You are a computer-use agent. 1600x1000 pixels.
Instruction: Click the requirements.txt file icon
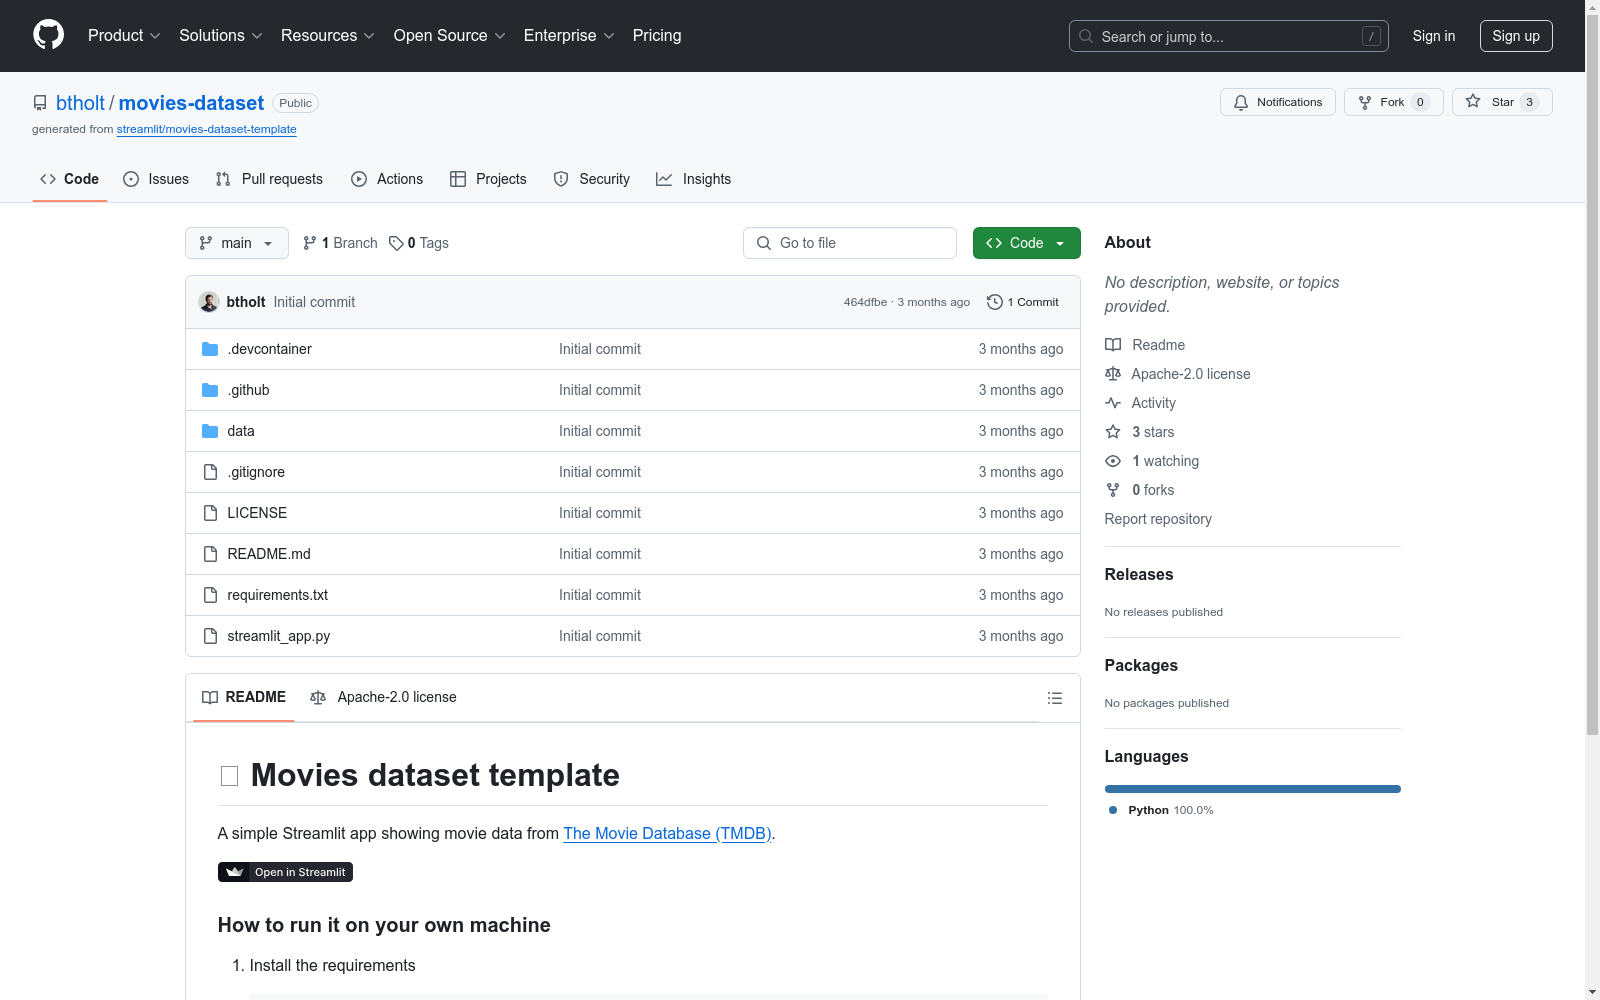click(210, 595)
